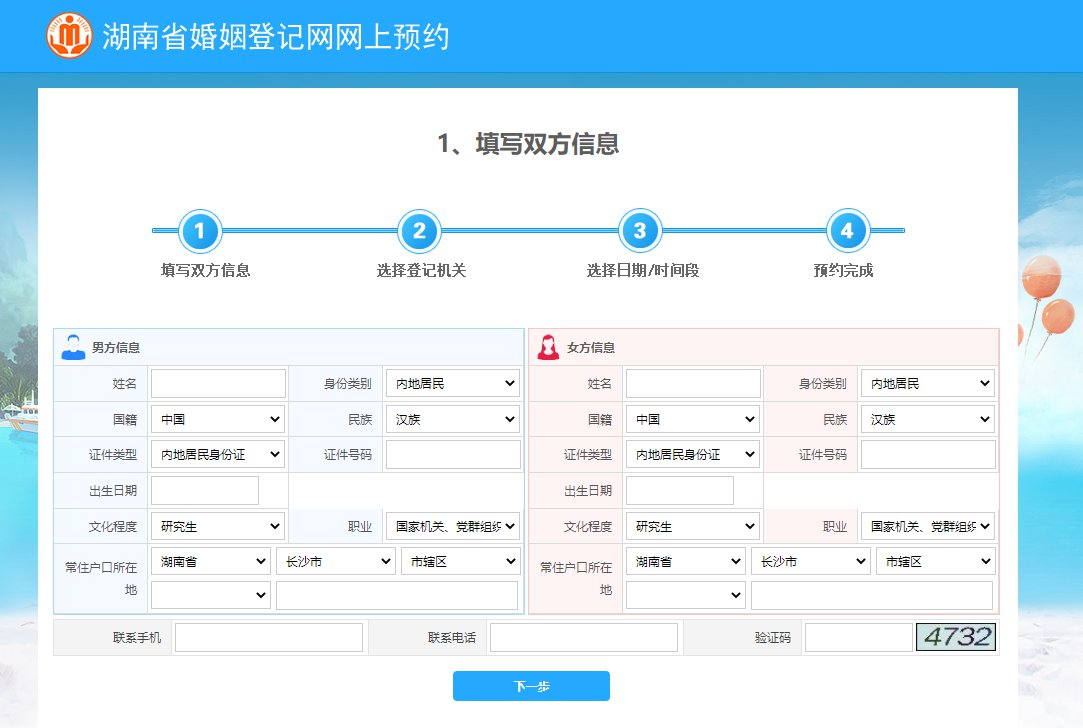Image resolution: width=1083 pixels, height=728 pixels.
Task: Click the male avatar icon in 男方信息
Action: pyautogui.click(x=73, y=347)
